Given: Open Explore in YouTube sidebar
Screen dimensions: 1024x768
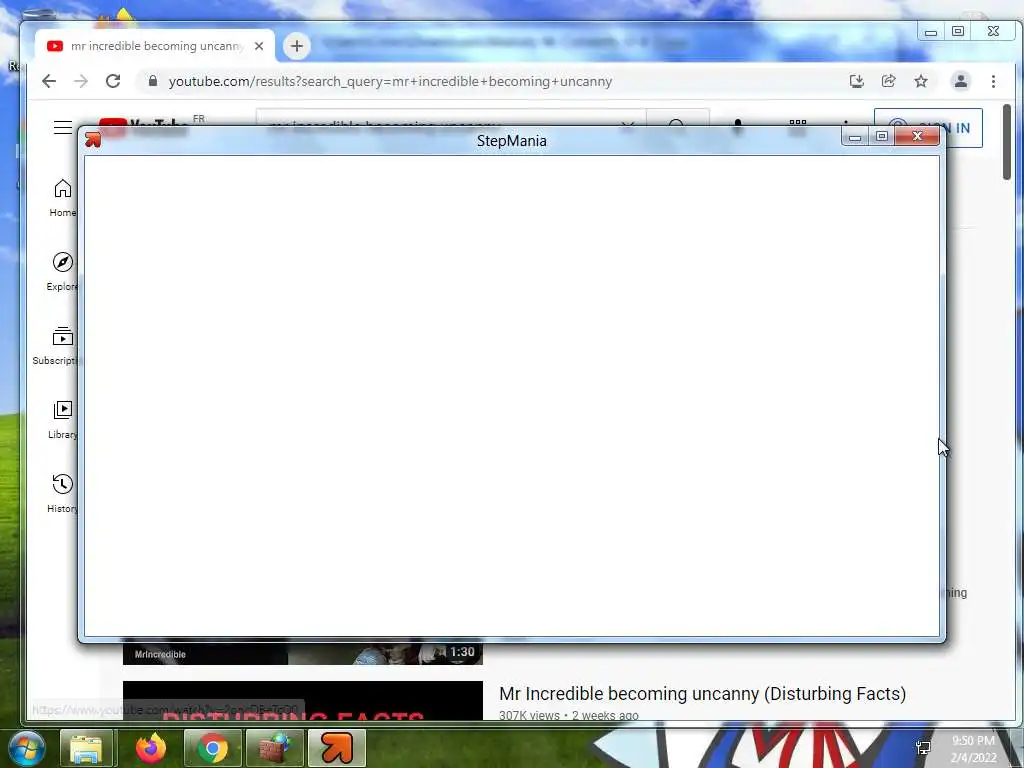Looking at the screenshot, I should (63, 272).
